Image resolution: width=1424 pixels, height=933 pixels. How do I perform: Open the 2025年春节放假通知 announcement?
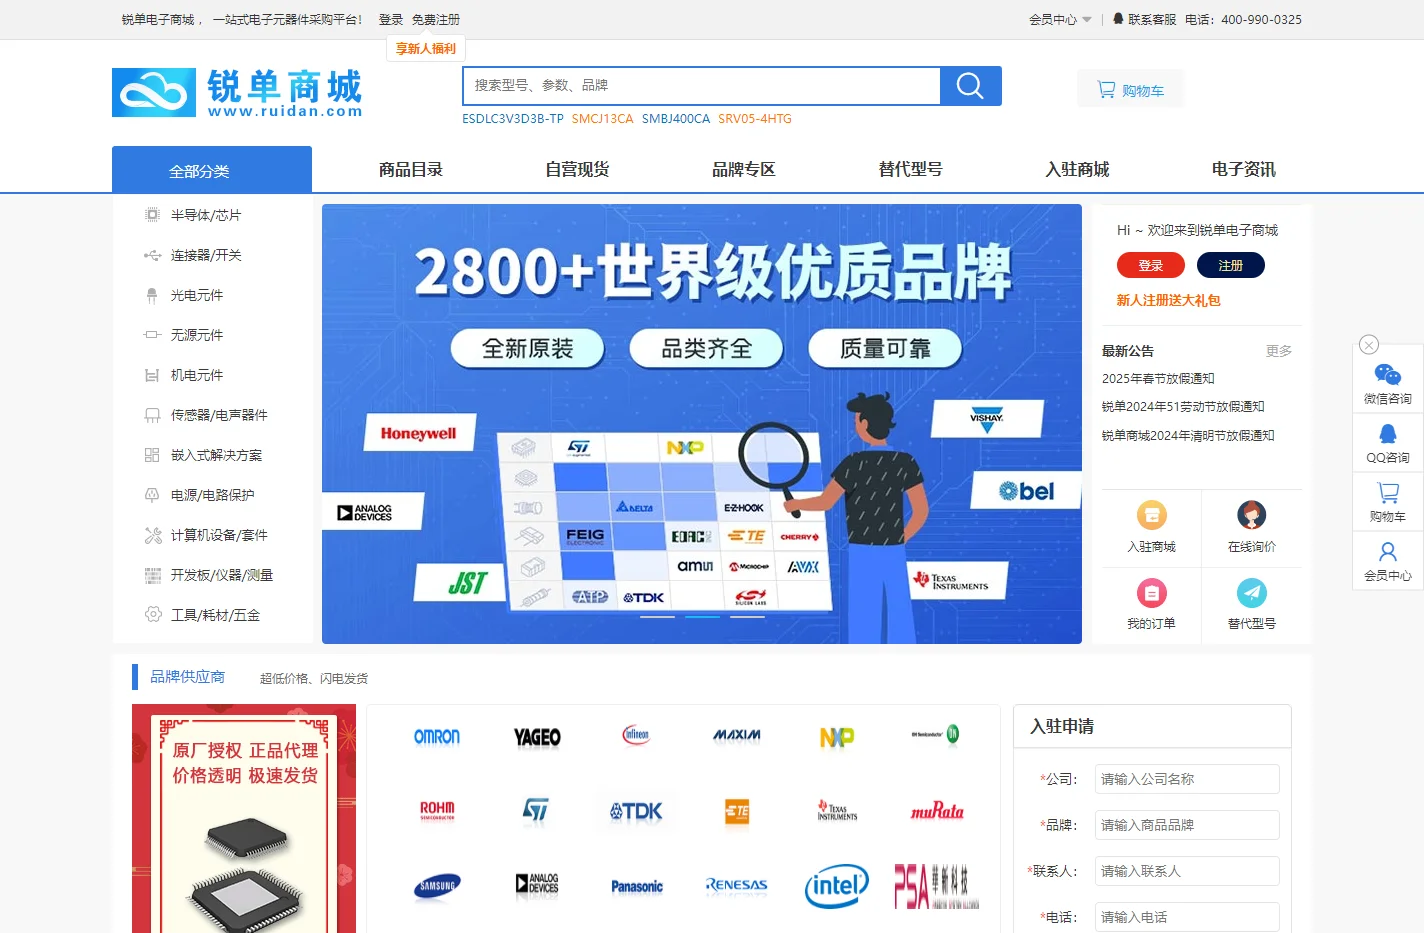pyautogui.click(x=1158, y=379)
